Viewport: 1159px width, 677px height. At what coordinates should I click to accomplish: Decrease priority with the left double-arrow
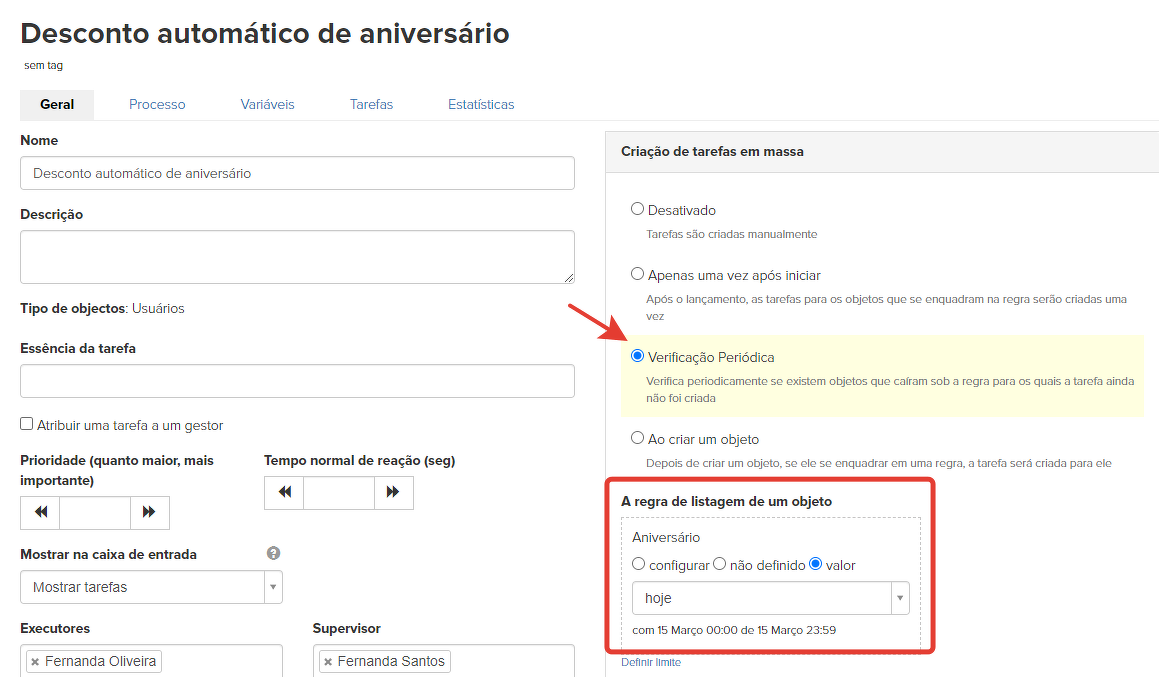40,512
